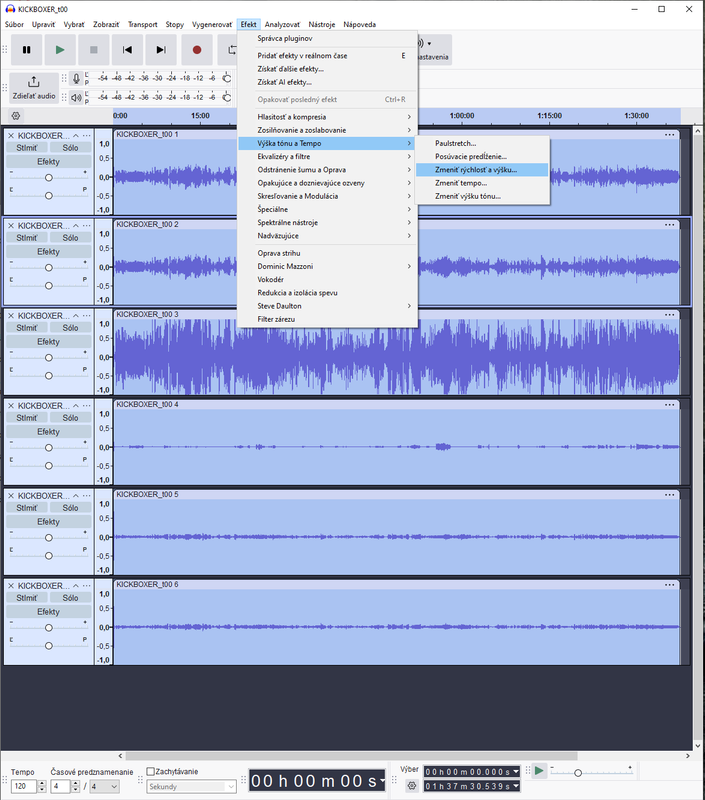Expand Dominic Mazzoni submenu
705x800 pixels.
coord(328,266)
